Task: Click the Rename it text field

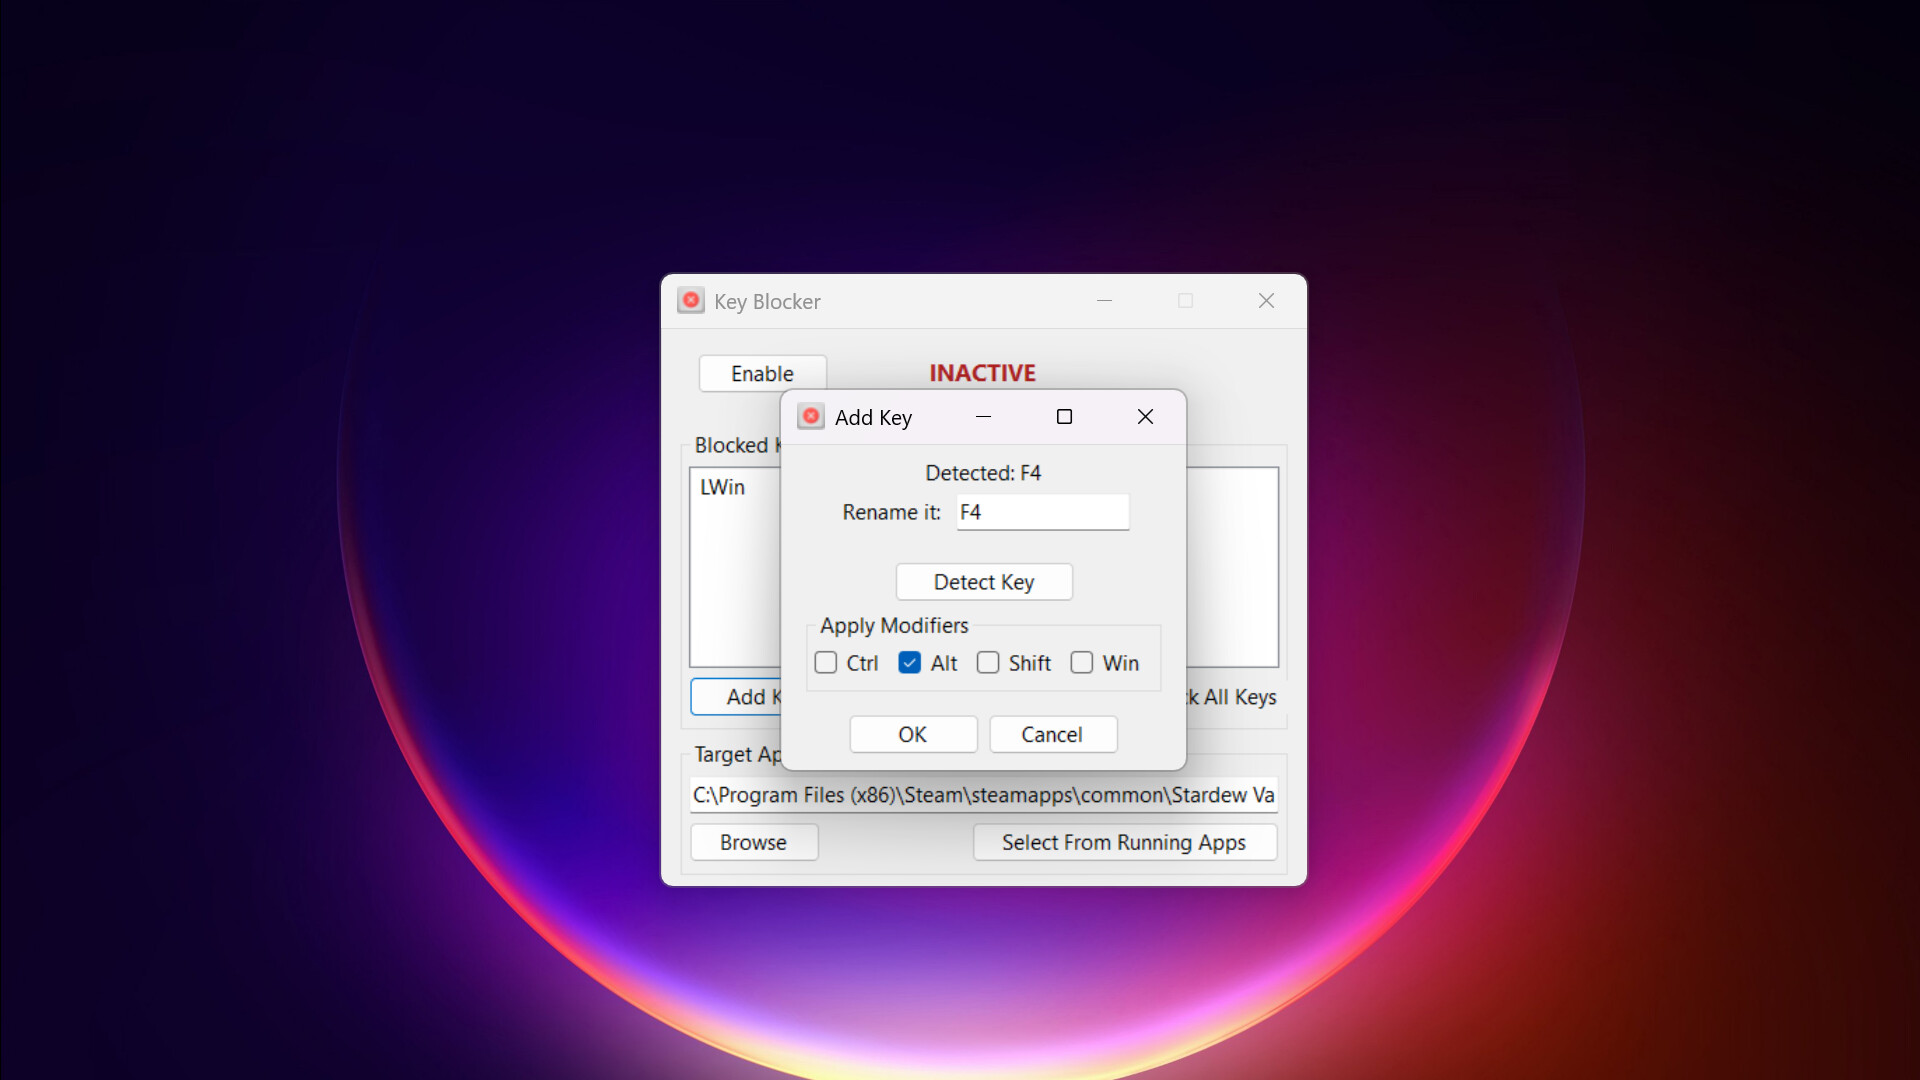Action: (x=1043, y=512)
